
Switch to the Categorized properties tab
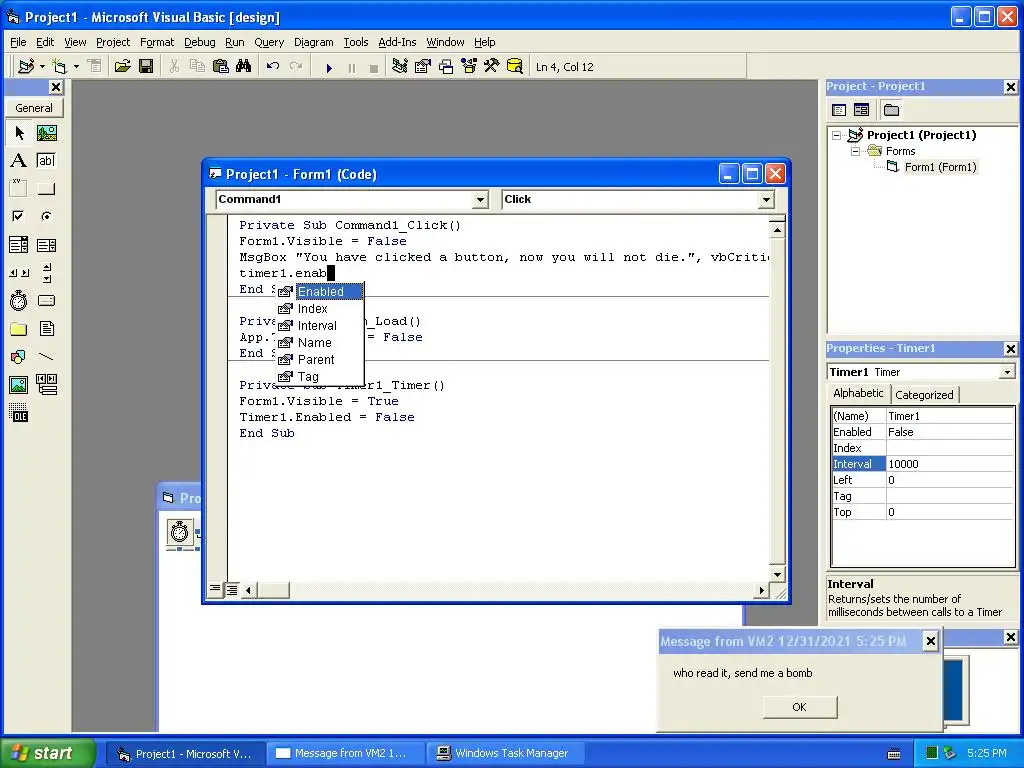pos(924,394)
